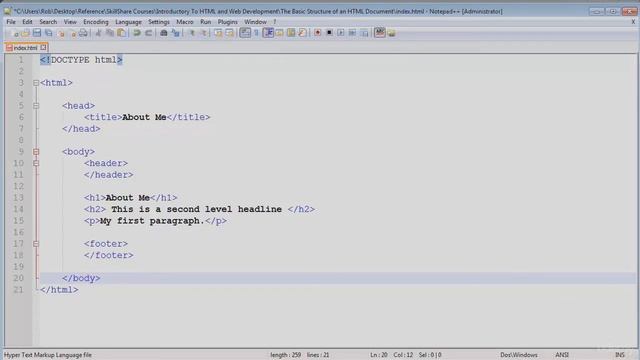Click the Zoom Out toolbar icon

[x=203, y=33]
